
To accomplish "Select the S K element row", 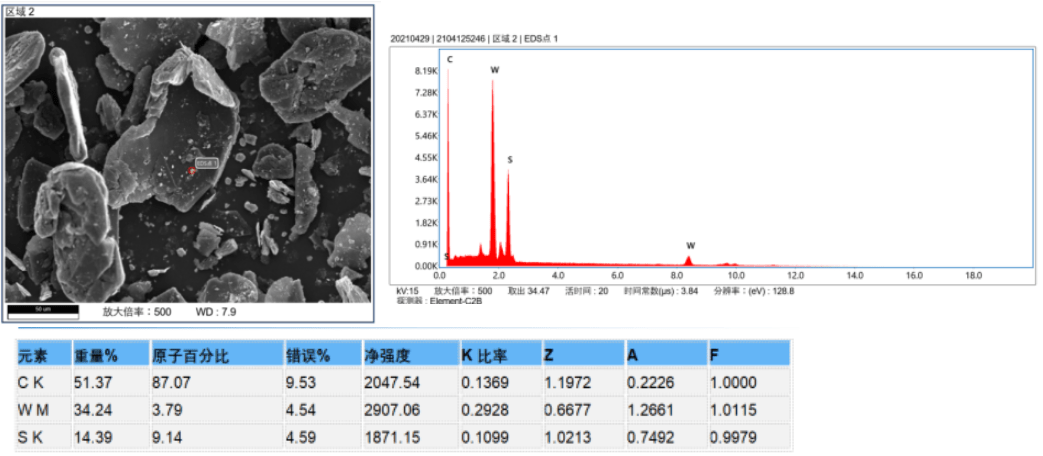I will (31, 437).
